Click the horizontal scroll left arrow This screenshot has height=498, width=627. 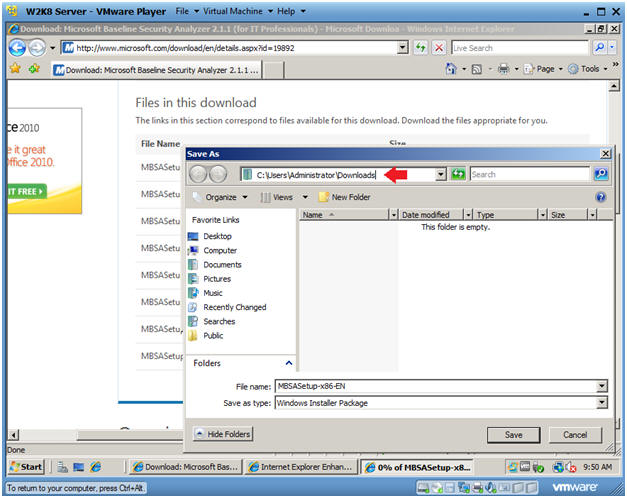click(14, 435)
